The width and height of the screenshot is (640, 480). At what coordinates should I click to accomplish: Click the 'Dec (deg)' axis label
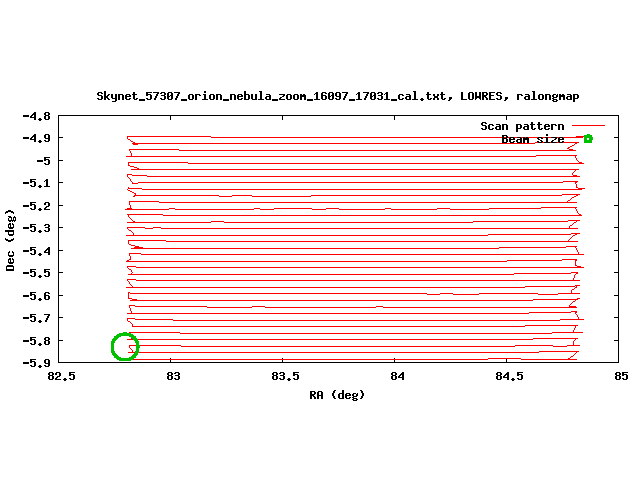[x=10, y=240]
